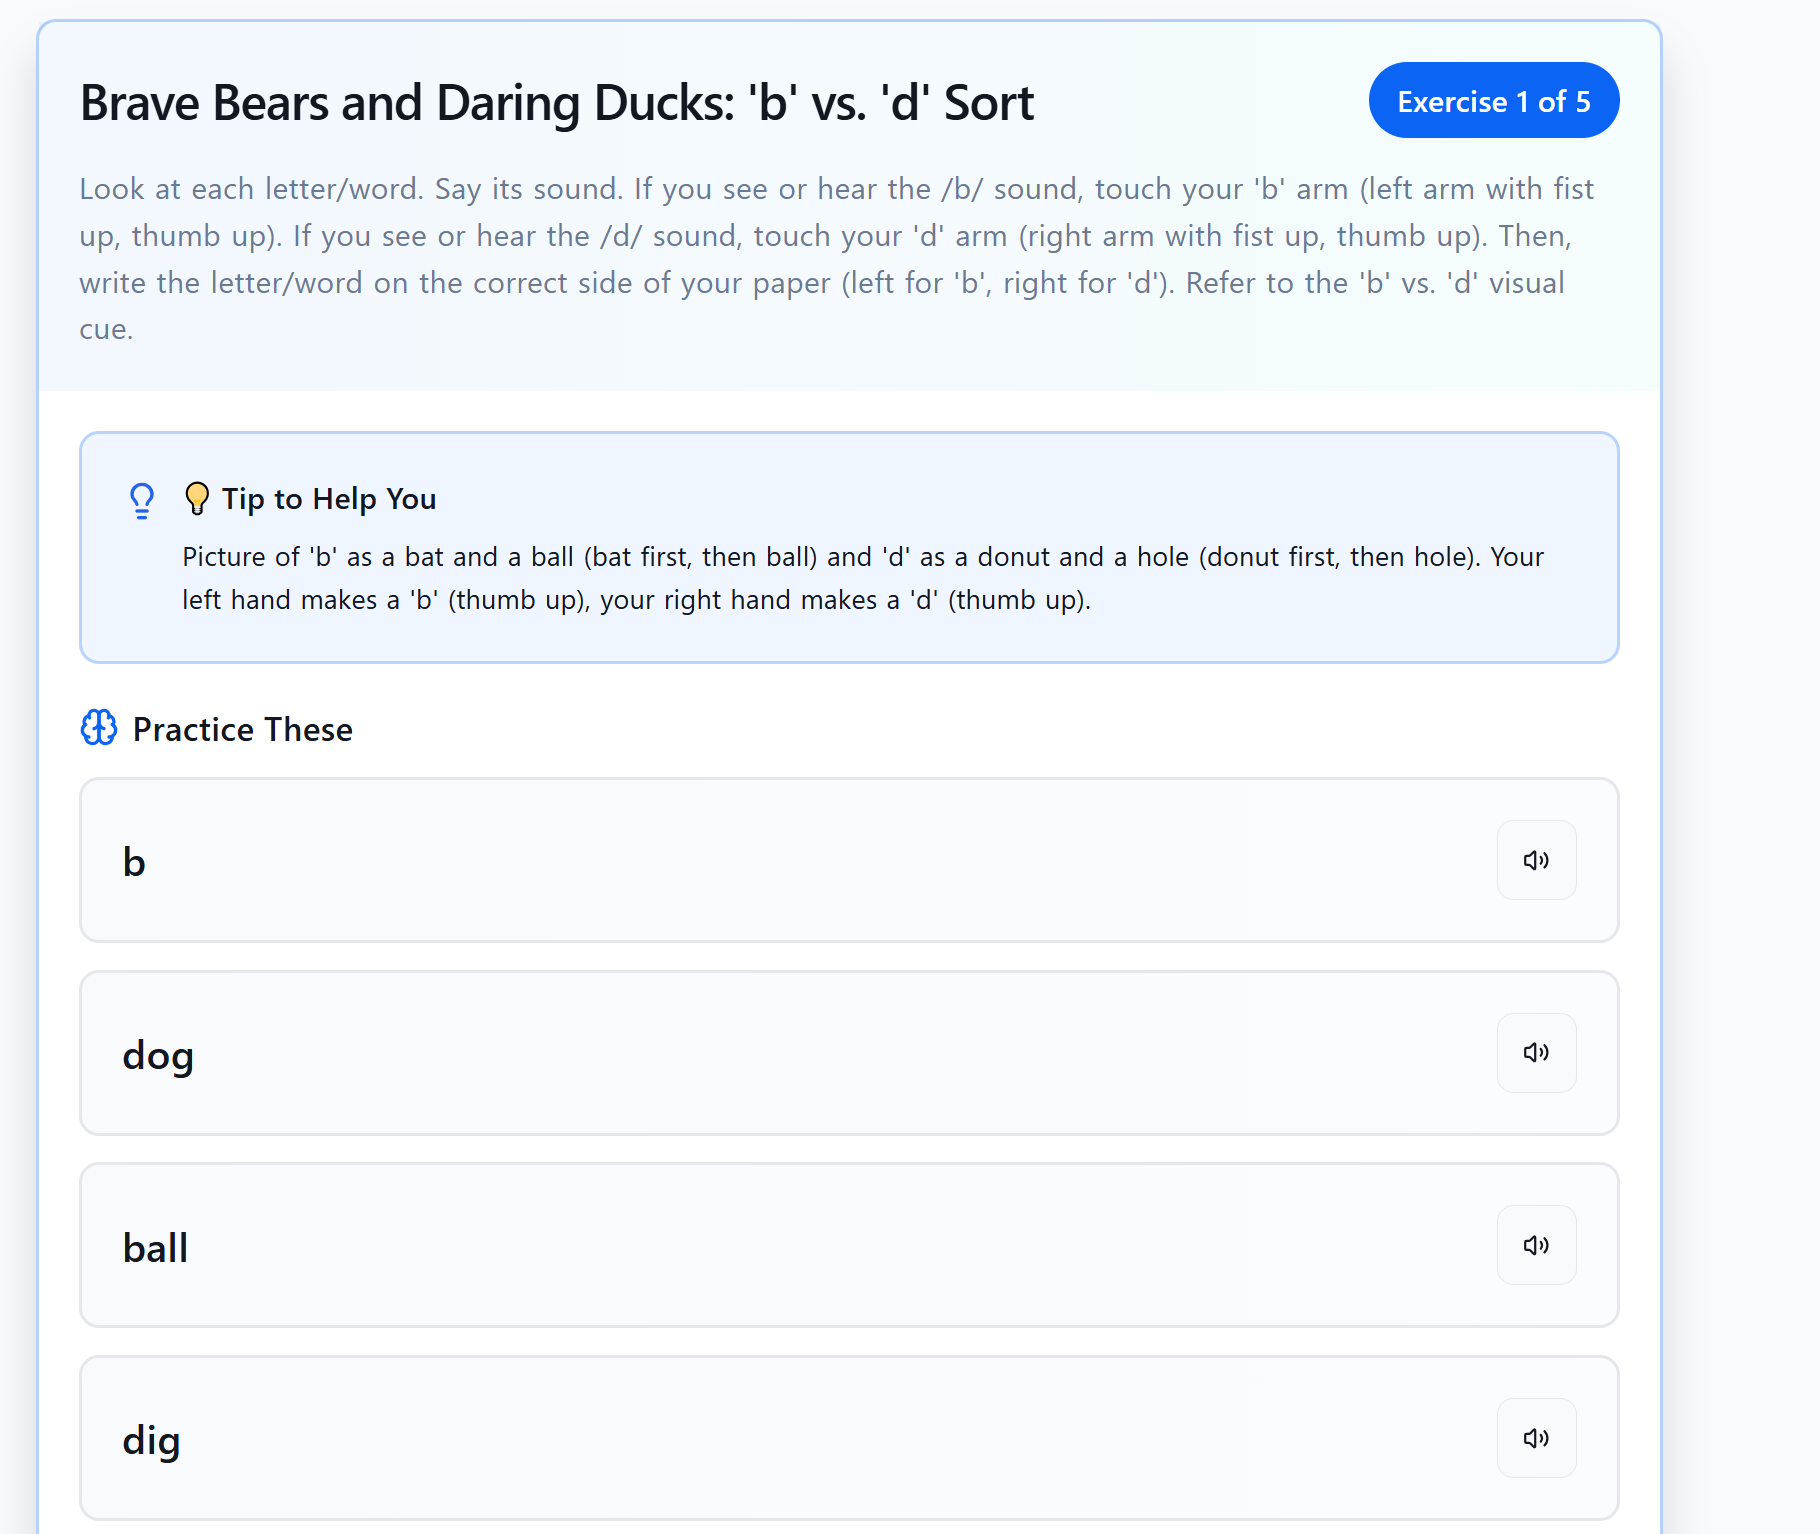
Task: Click empty space in the 'ball' card
Action: click(x=800, y=1246)
